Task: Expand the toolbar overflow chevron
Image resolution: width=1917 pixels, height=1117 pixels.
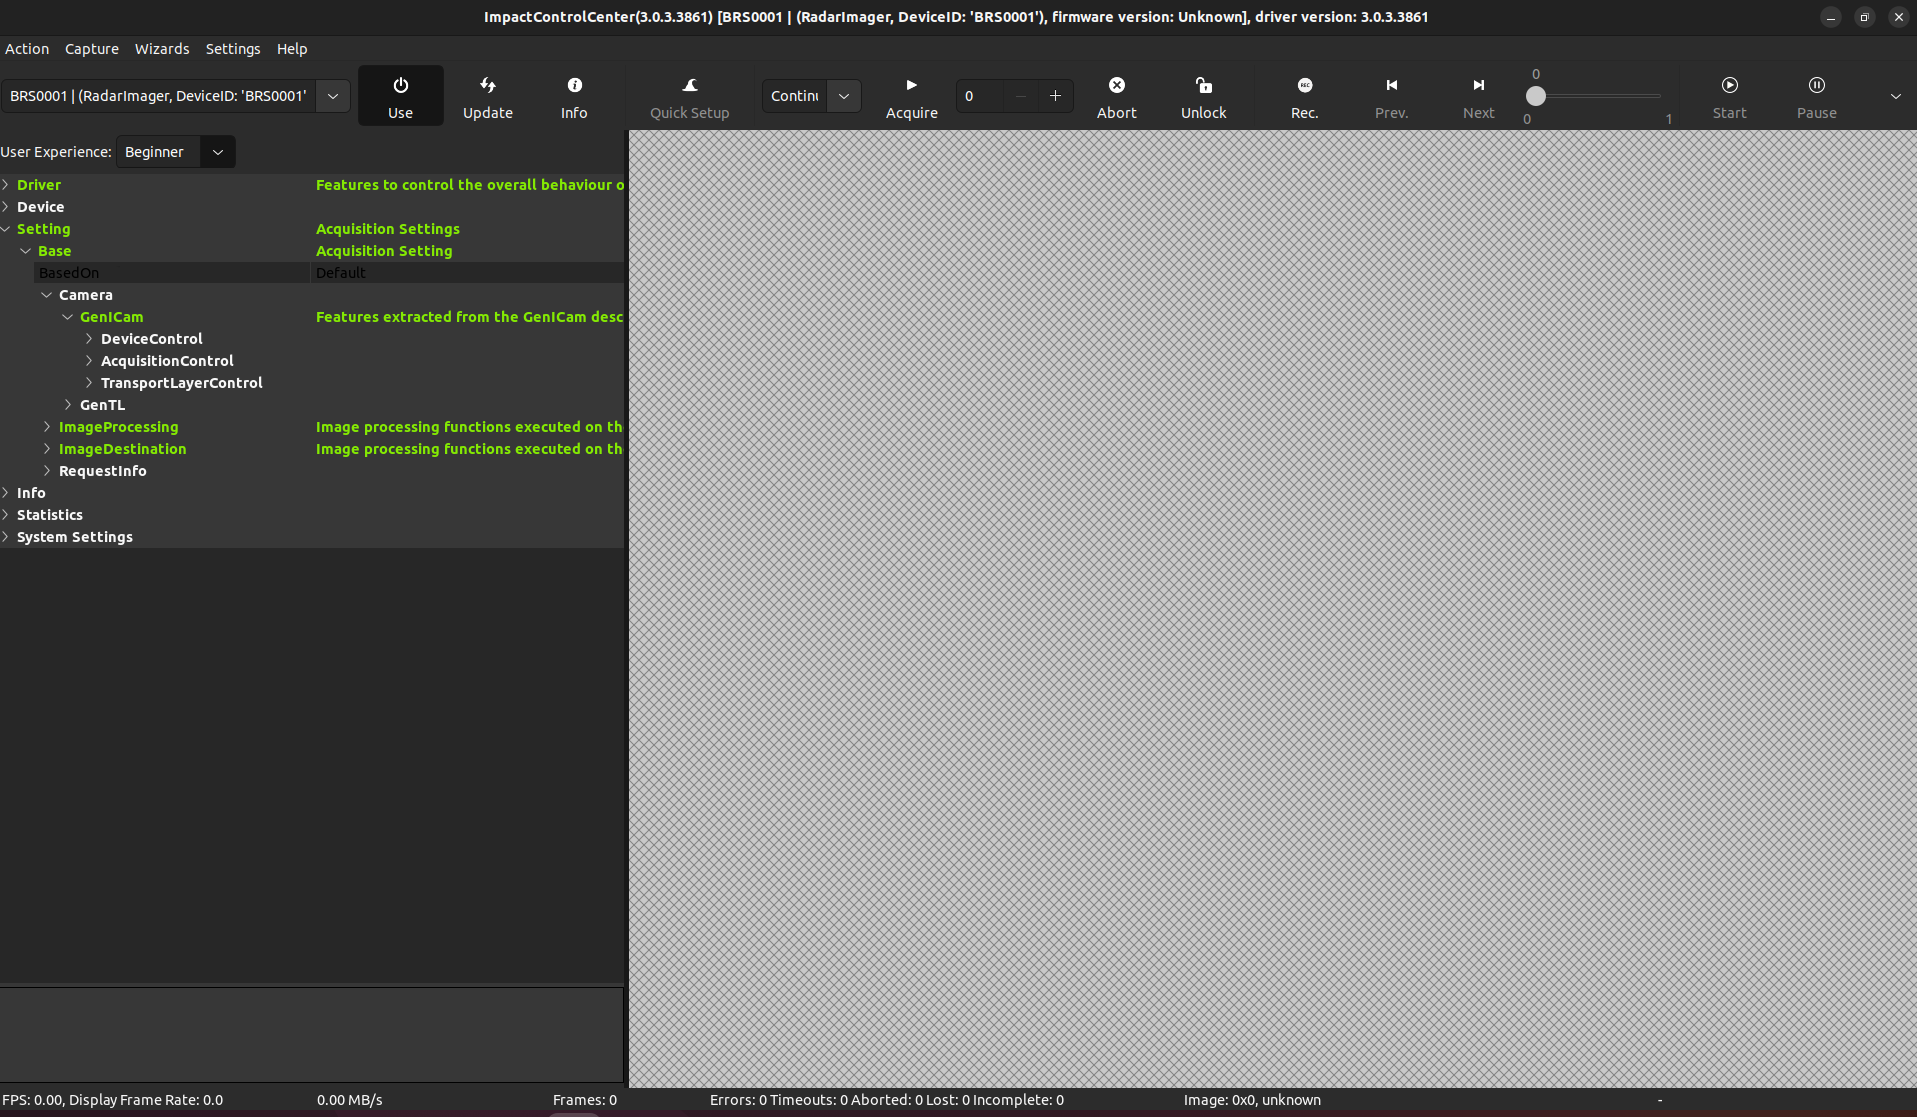Action: pos(1895,96)
